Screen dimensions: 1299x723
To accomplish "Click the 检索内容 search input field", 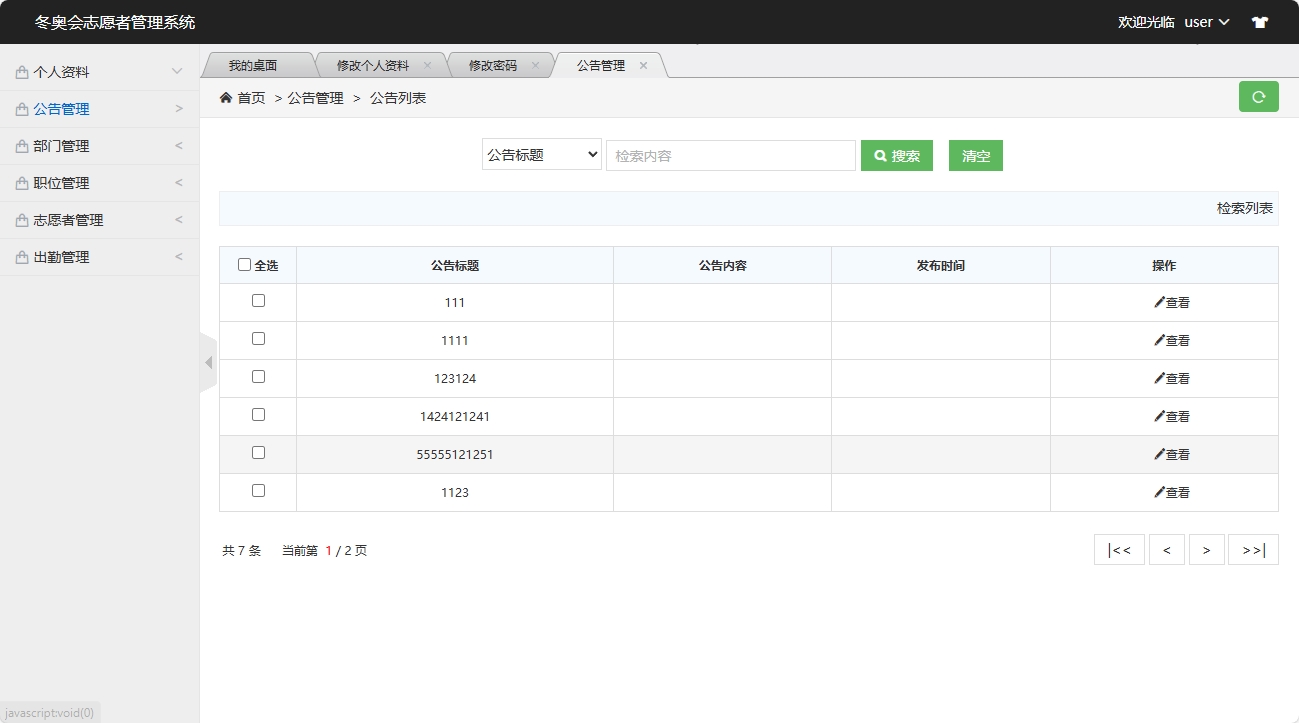I will point(730,155).
